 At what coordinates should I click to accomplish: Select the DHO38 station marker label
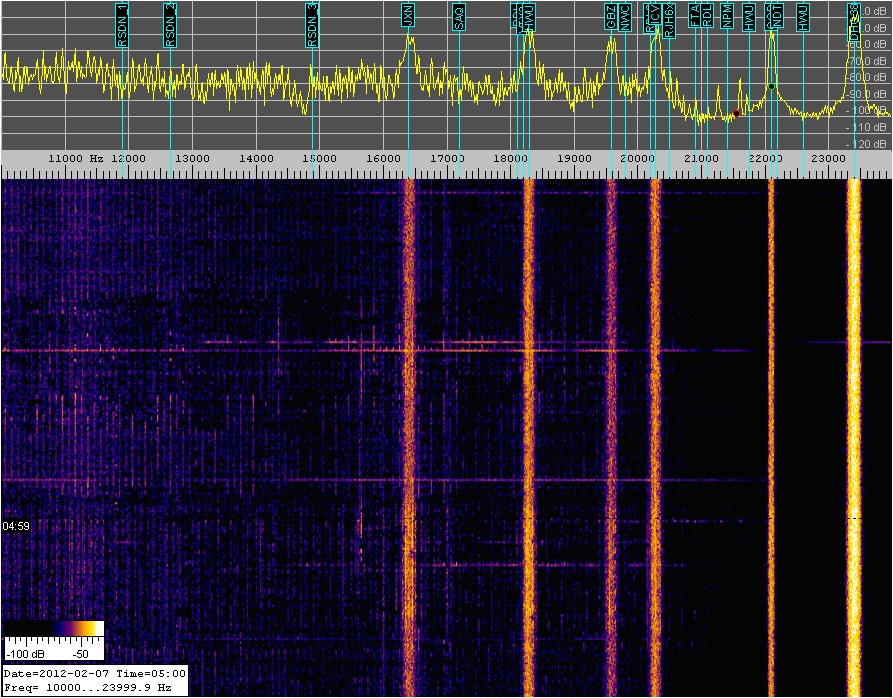[x=854, y=22]
